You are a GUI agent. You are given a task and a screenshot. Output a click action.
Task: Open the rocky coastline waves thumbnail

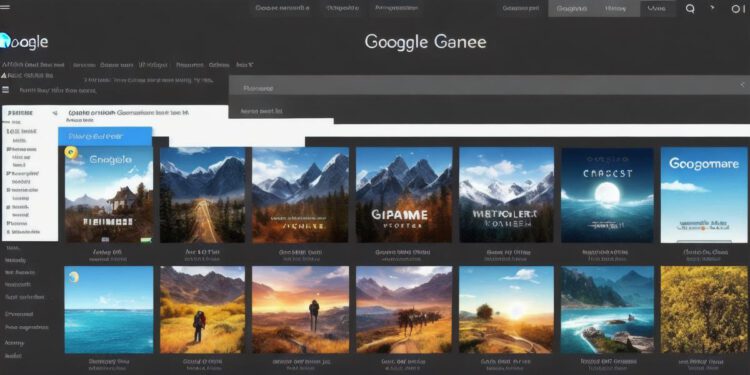point(607,309)
